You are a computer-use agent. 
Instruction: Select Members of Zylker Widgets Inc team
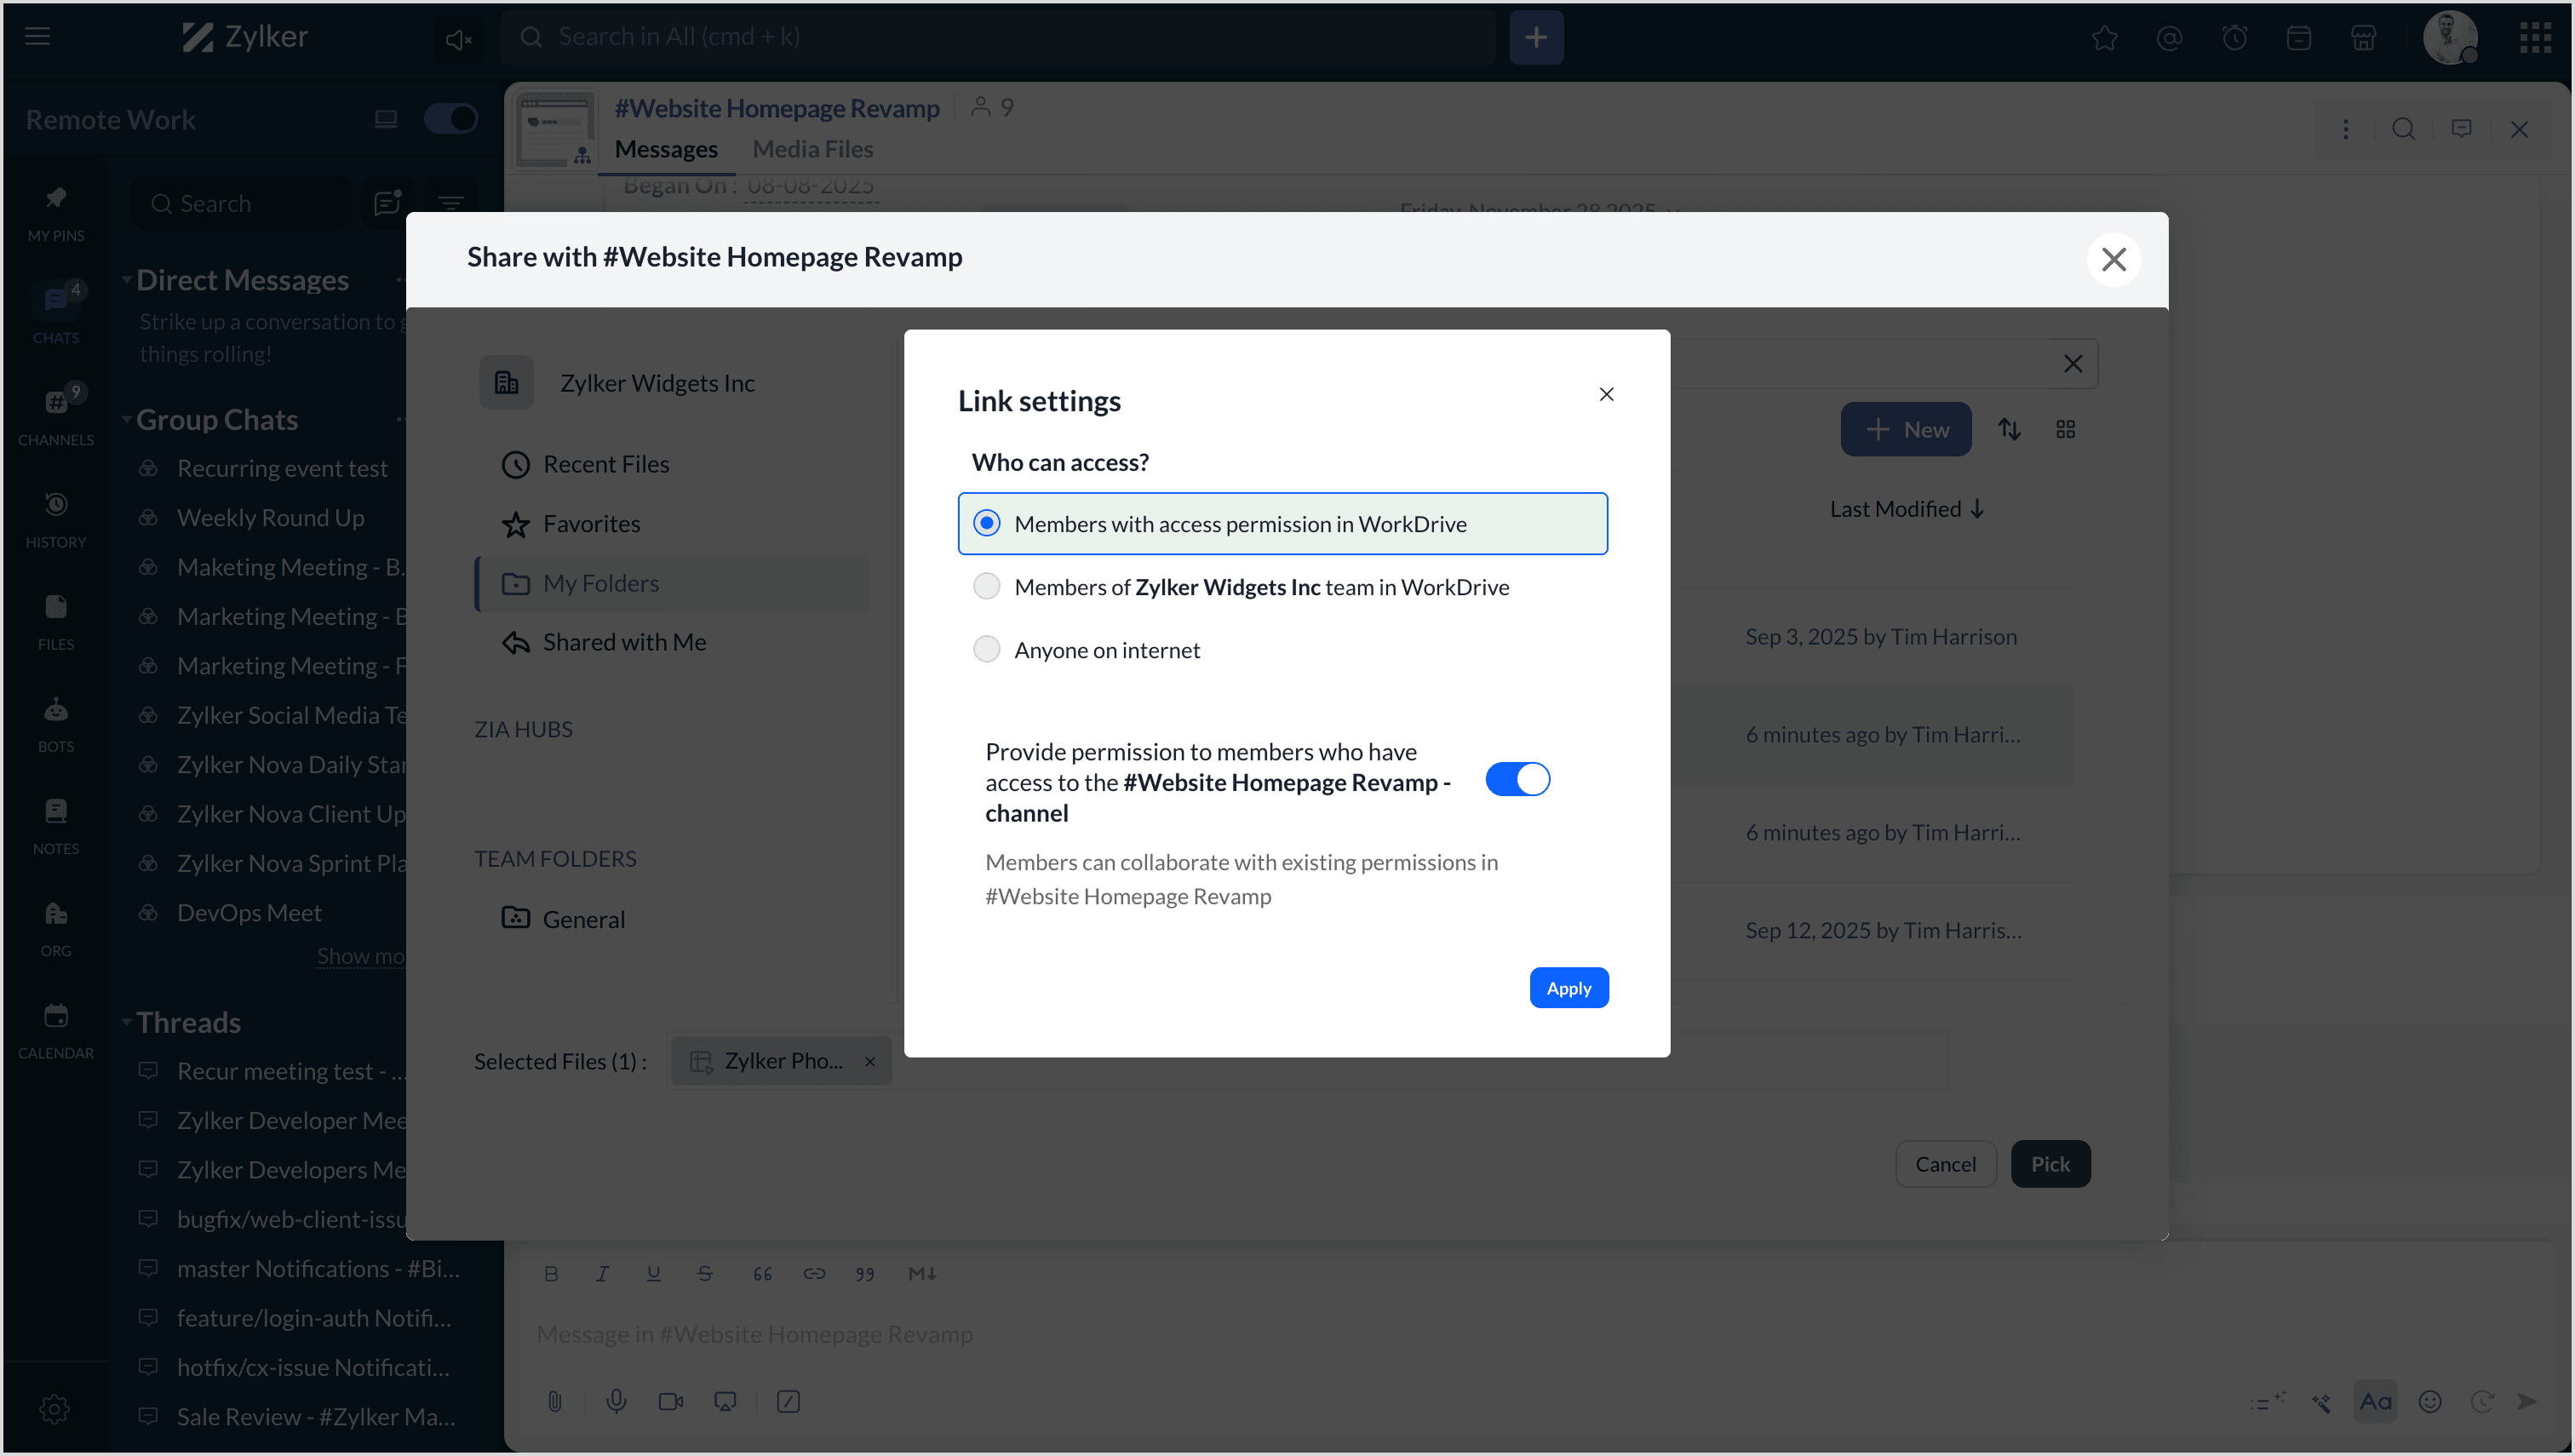pos(986,587)
